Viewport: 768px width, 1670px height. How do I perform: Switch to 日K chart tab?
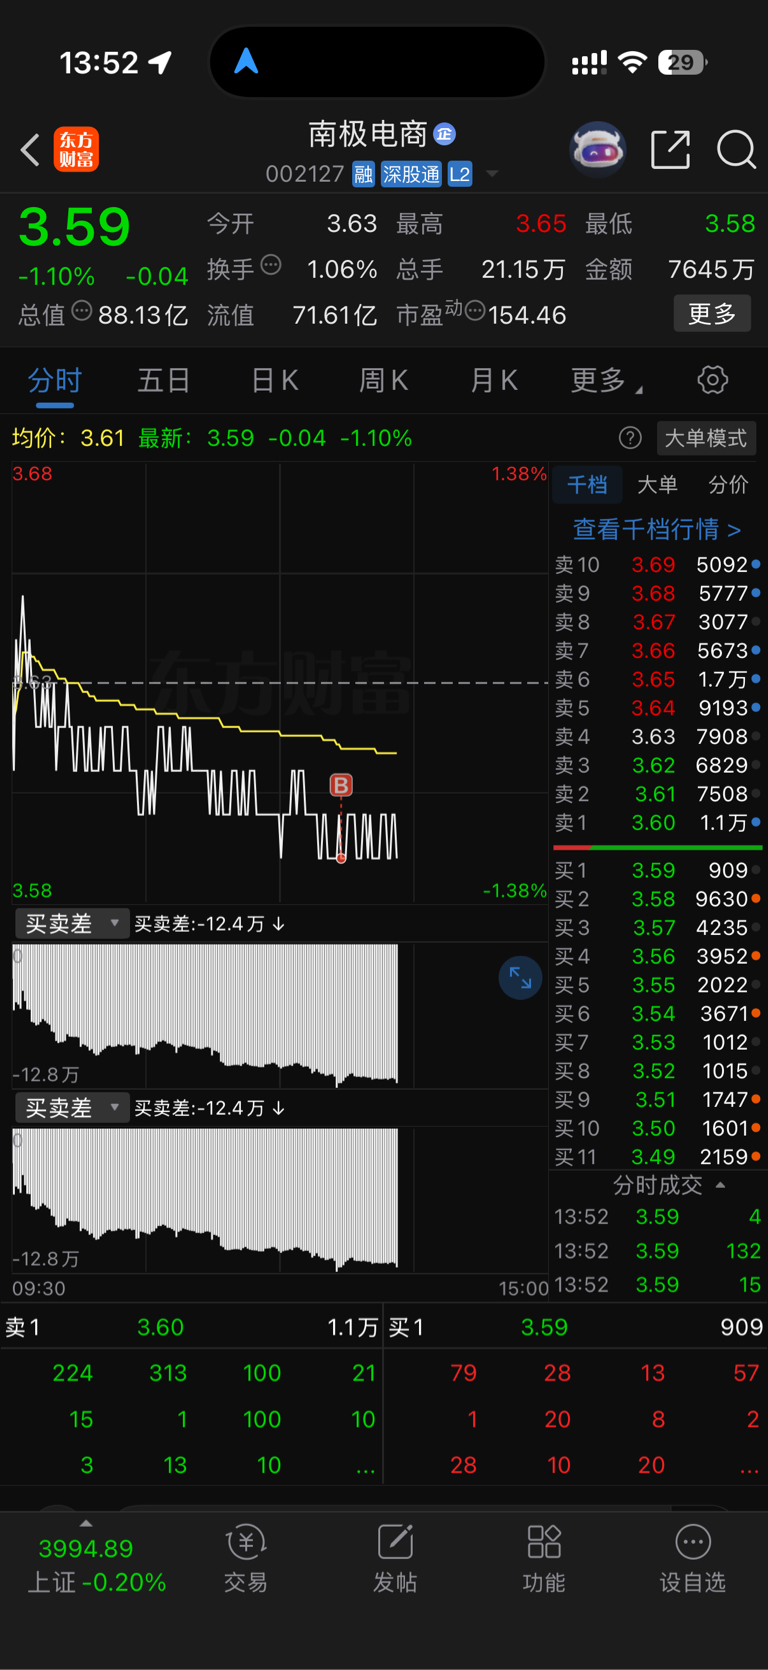(275, 381)
